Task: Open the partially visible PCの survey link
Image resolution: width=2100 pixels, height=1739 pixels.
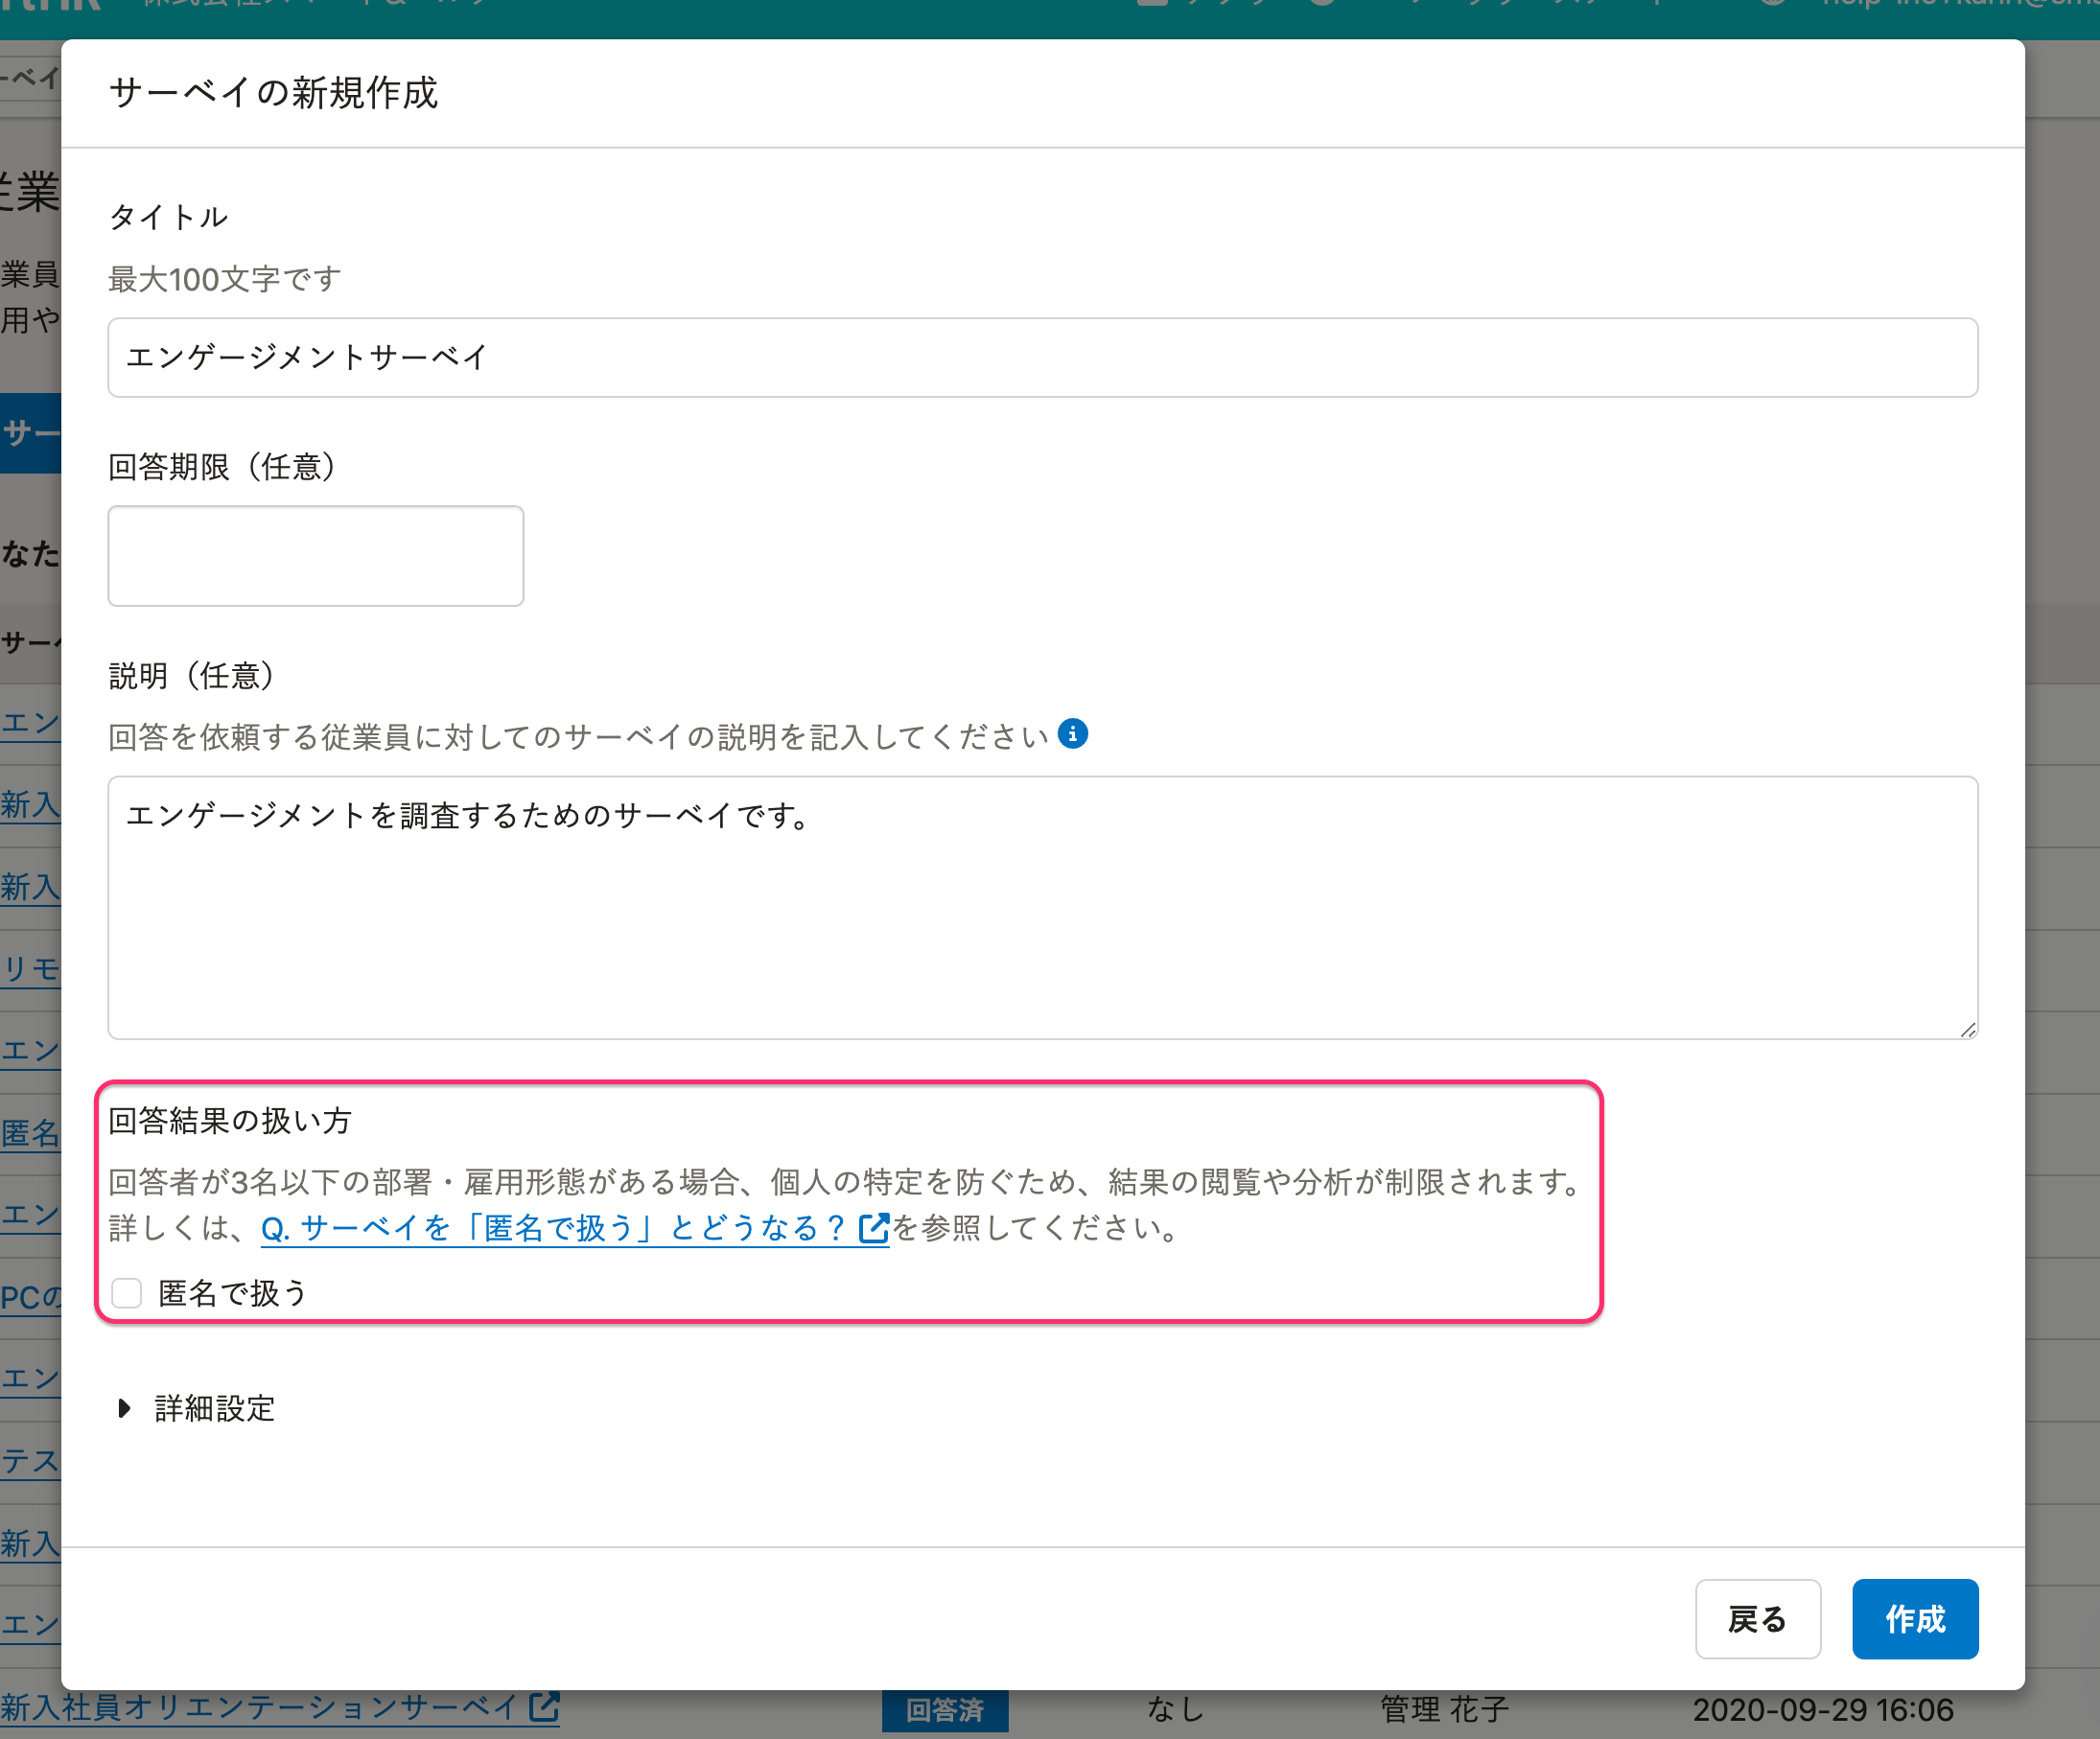Action: coord(30,1297)
